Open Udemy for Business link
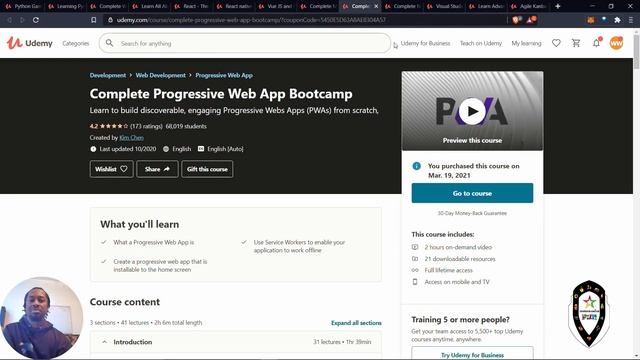The width and height of the screenshot is (640, 360). [425, 43]
